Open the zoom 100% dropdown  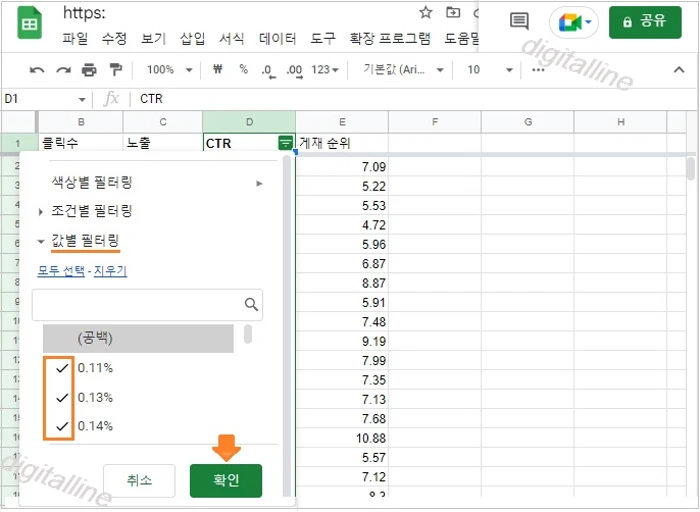pyautogui.click(x=169, y=70)
